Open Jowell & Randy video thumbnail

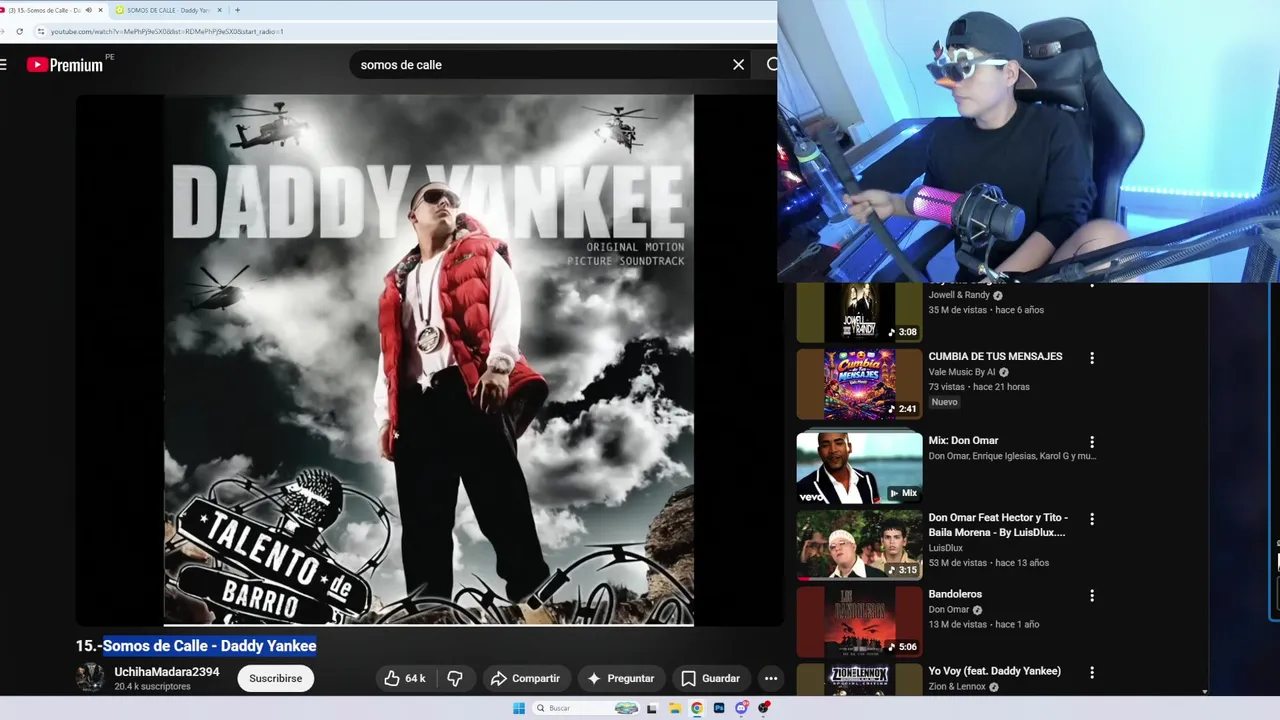859,312
